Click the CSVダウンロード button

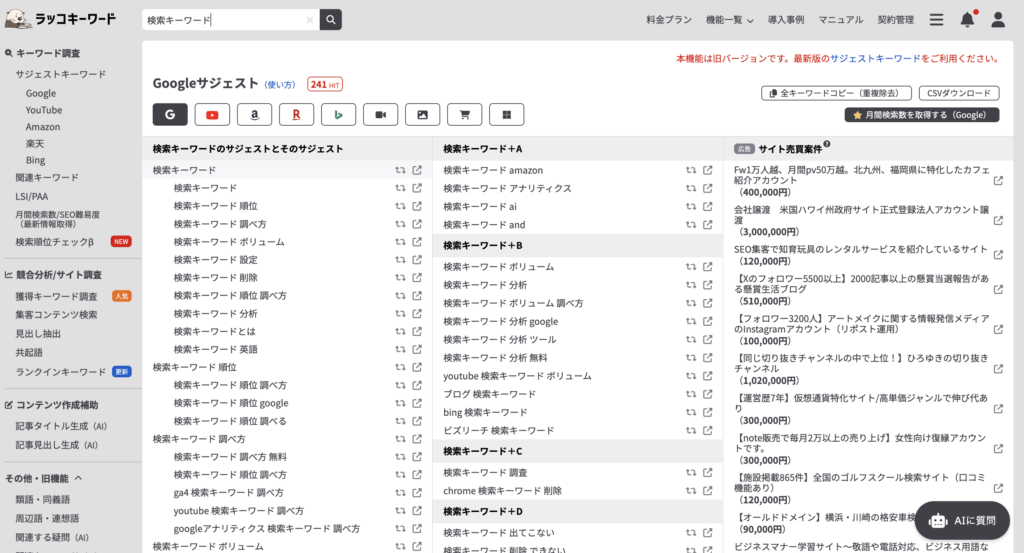tap(959, 93)
